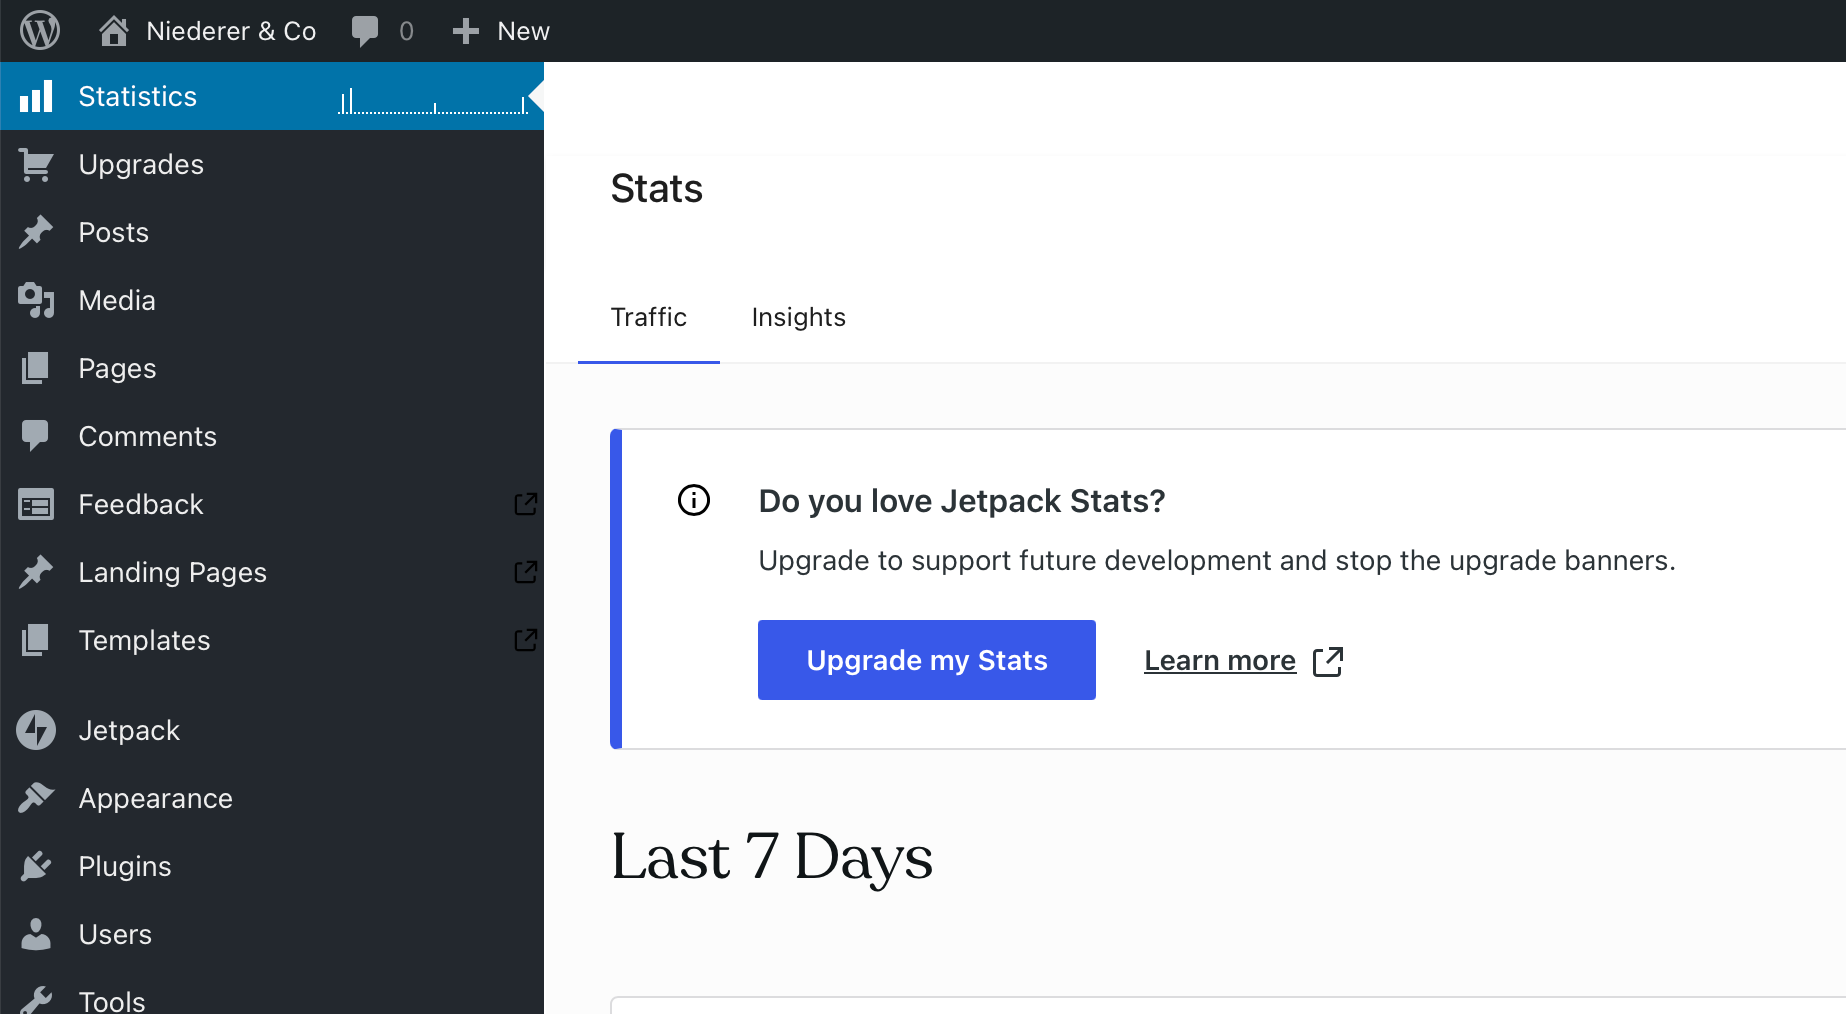Screen dimensions: 1846x1014
Task: Open Landing Pages in sidebar
Action: click(173, 572)
